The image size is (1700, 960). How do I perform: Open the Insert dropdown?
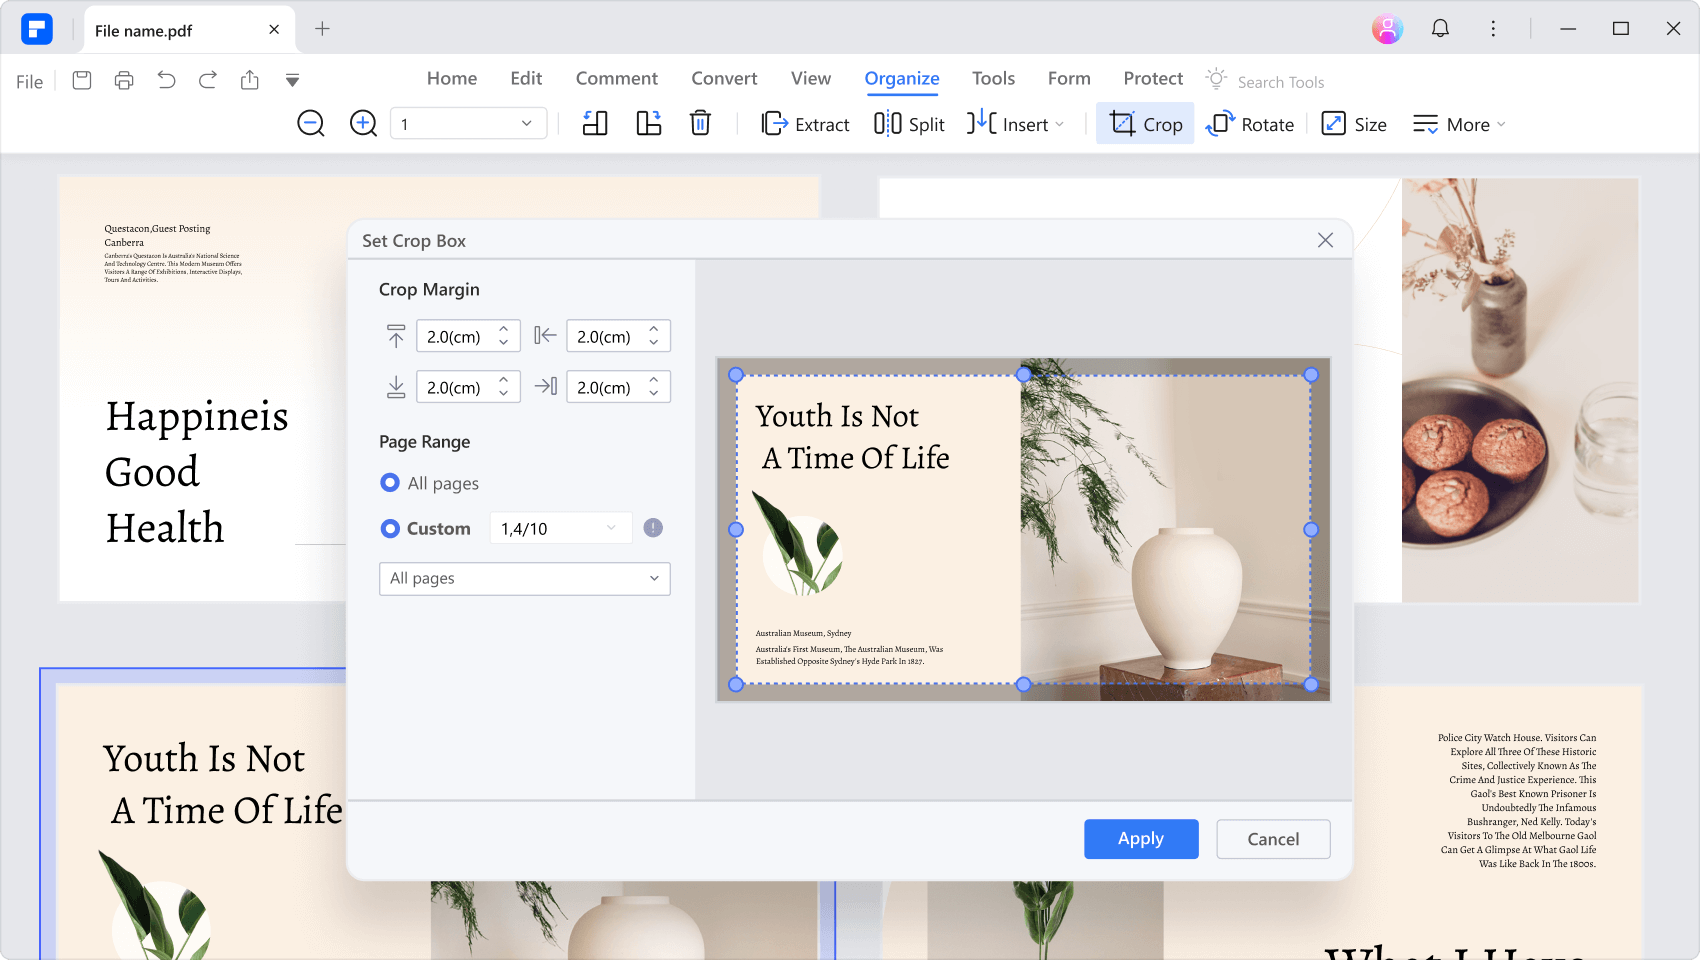pos(1015,124)
